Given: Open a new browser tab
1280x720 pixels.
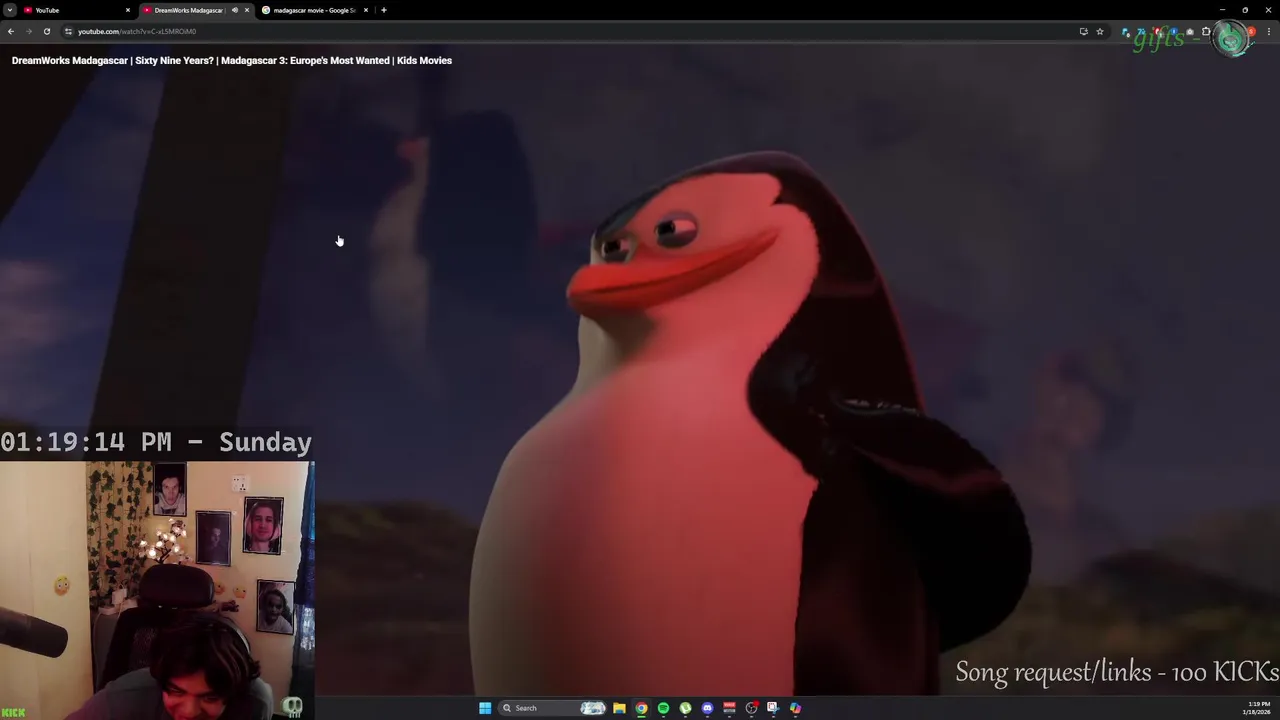Looking at the screenshot, I should (384, 10).
